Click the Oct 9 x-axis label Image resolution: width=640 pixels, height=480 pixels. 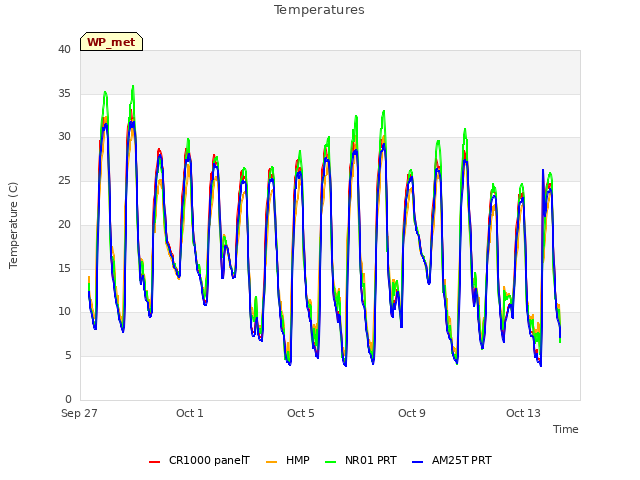(412, 413)
